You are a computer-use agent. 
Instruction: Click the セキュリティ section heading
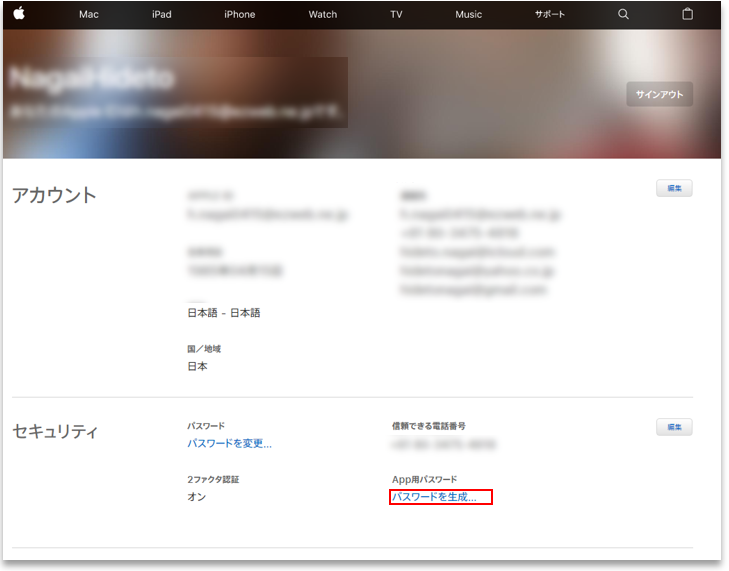point(55,432)
